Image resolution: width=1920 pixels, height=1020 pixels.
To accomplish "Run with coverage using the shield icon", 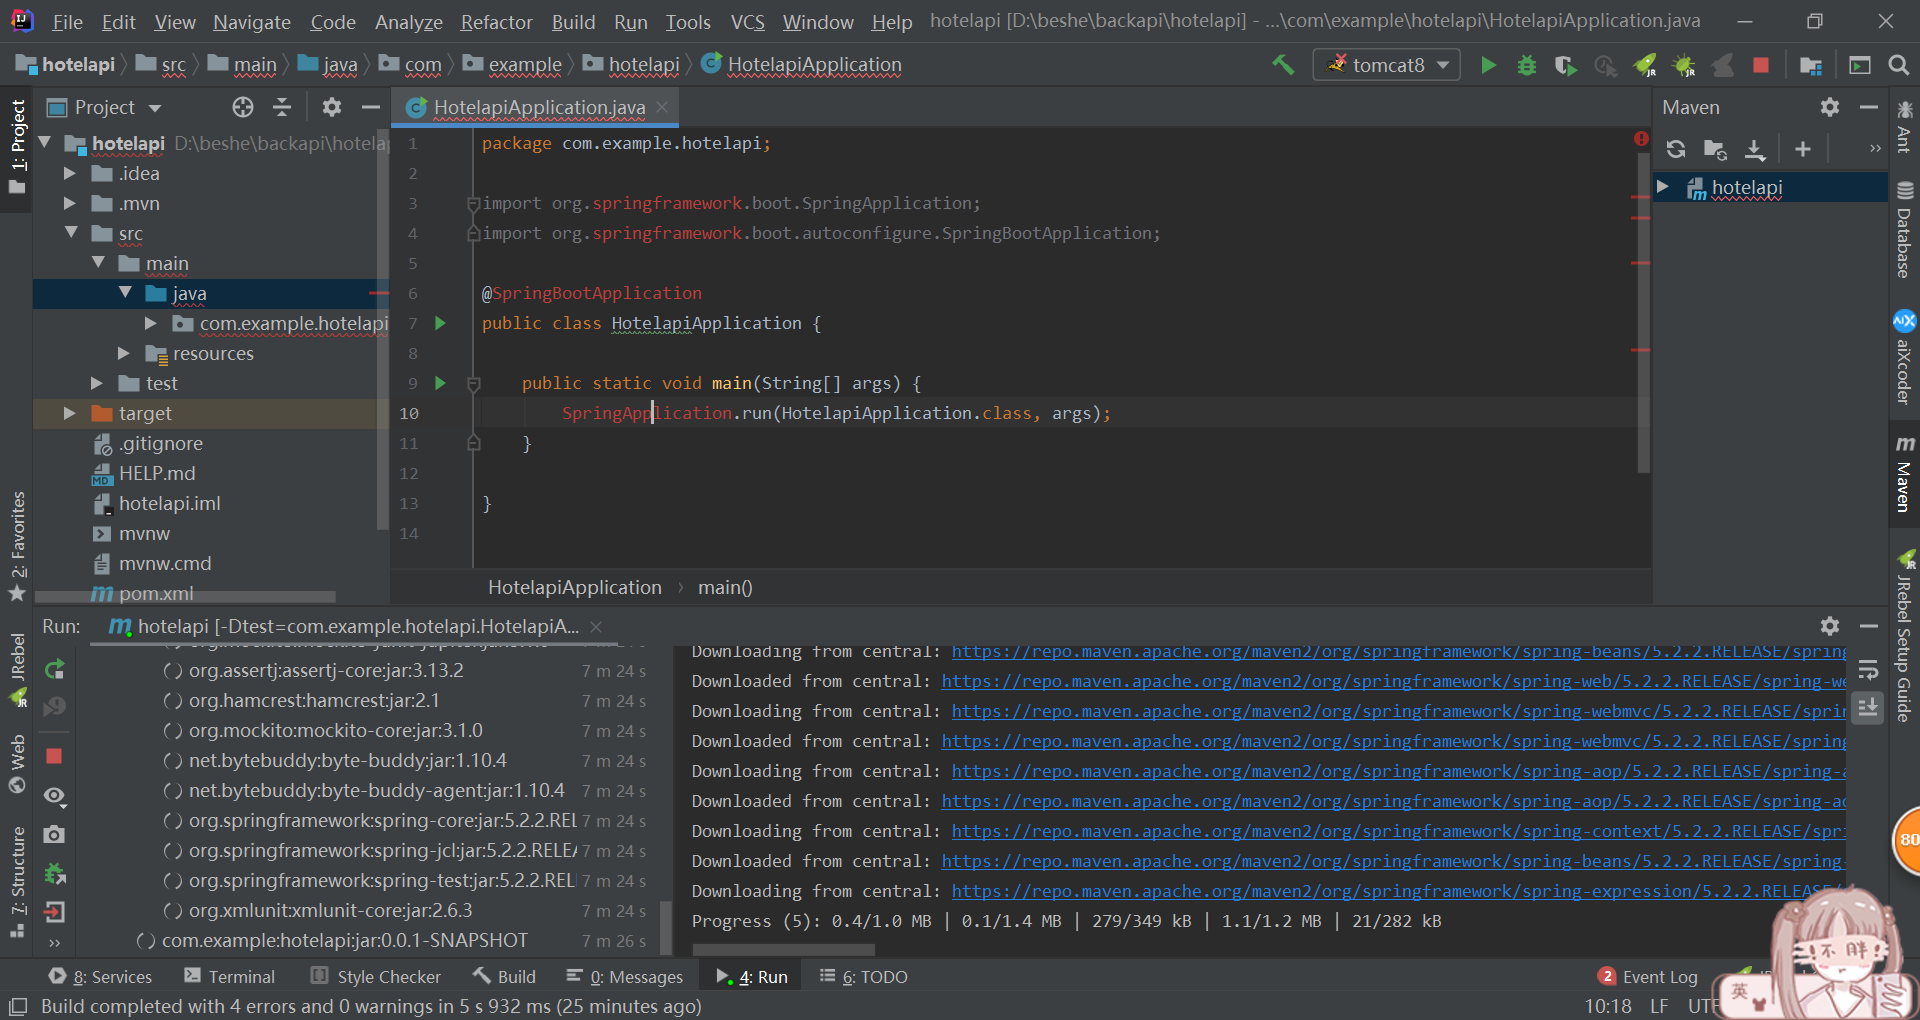I will click(x=1565, y=64).
